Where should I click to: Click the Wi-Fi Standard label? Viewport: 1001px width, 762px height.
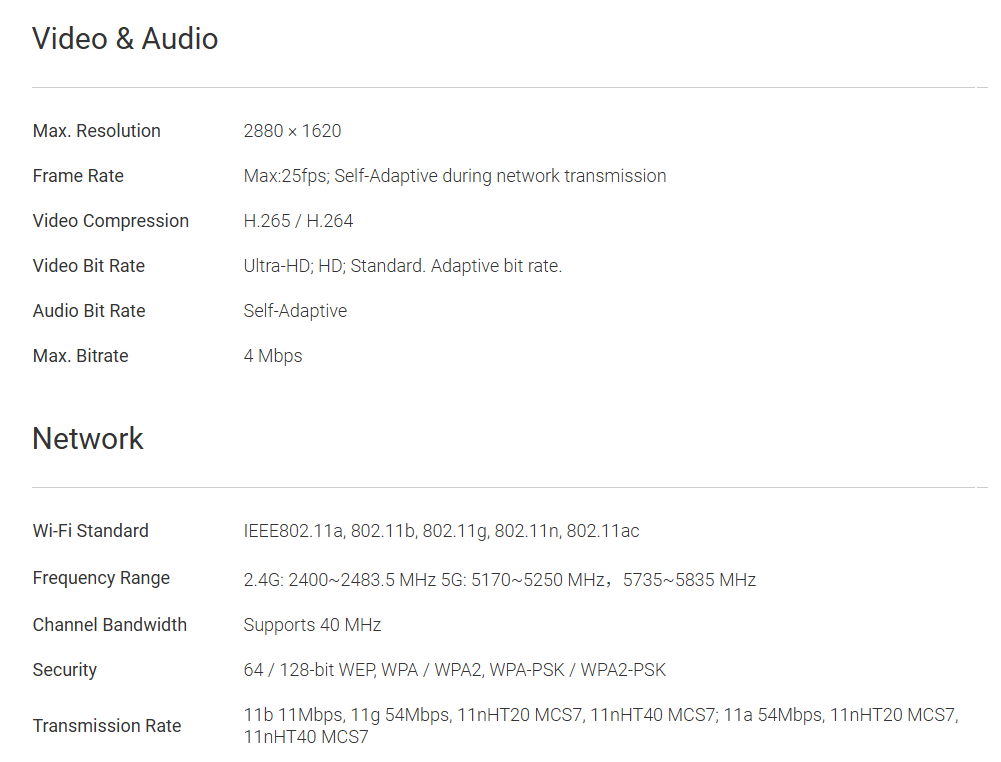coord(90,531)
